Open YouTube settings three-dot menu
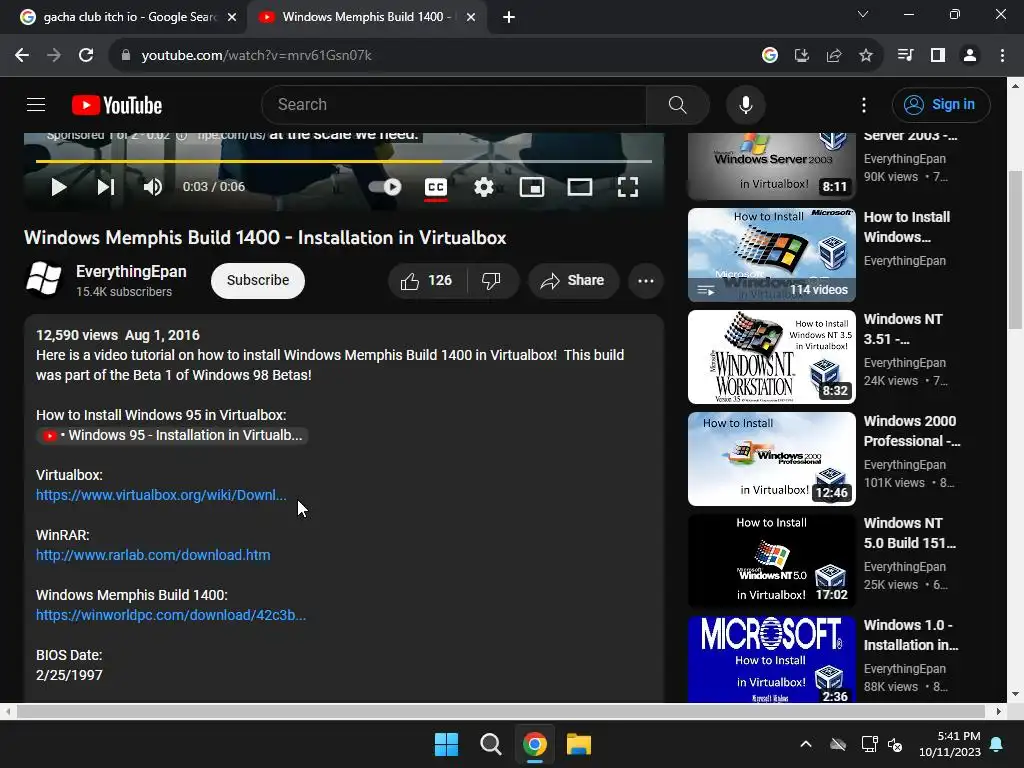 863,104
